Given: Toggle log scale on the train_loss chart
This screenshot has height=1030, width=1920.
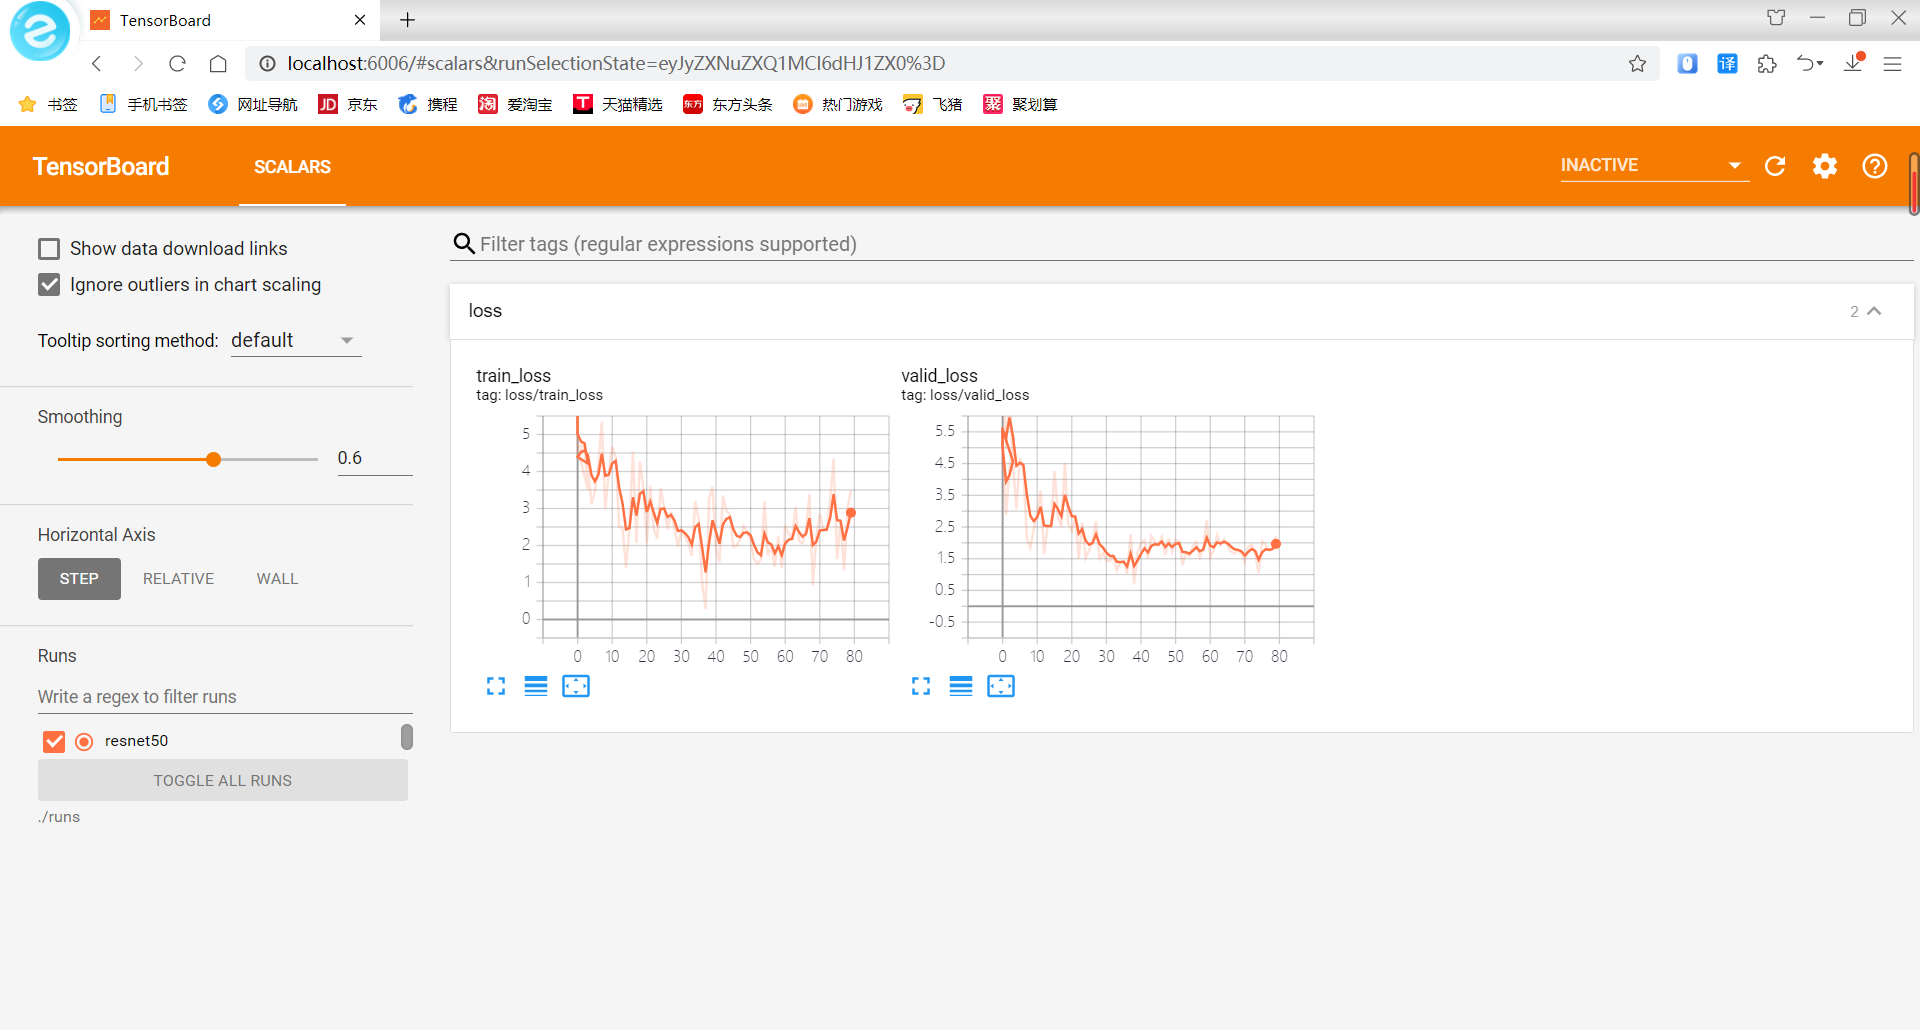Looking at the screenshot, I should (536, 686).
